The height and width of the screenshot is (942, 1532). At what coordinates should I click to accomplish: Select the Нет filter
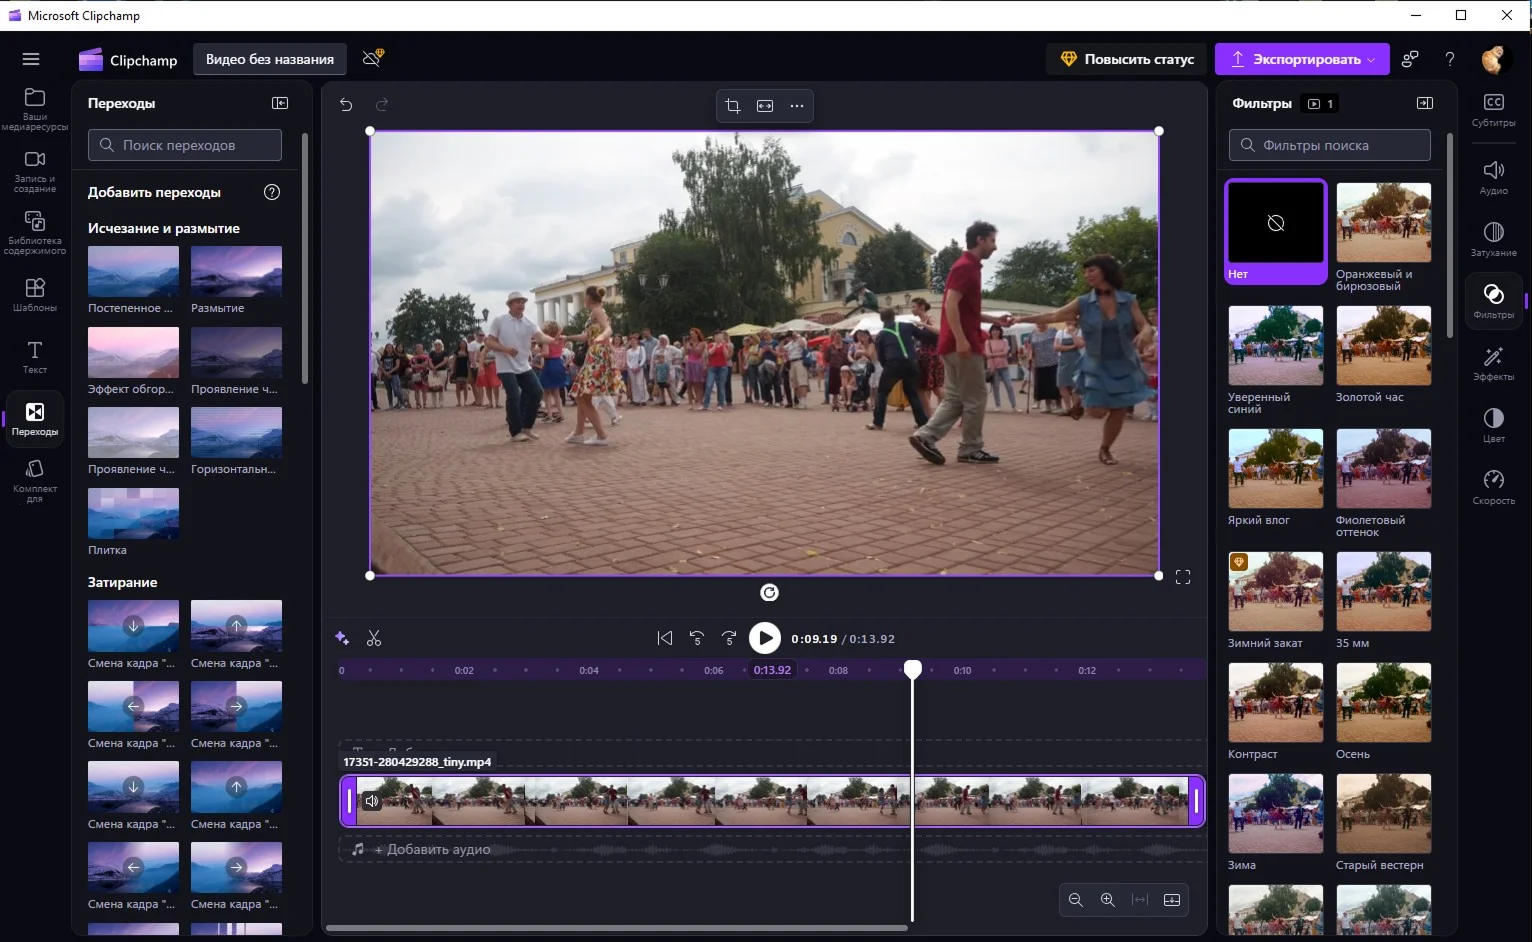1276,232
